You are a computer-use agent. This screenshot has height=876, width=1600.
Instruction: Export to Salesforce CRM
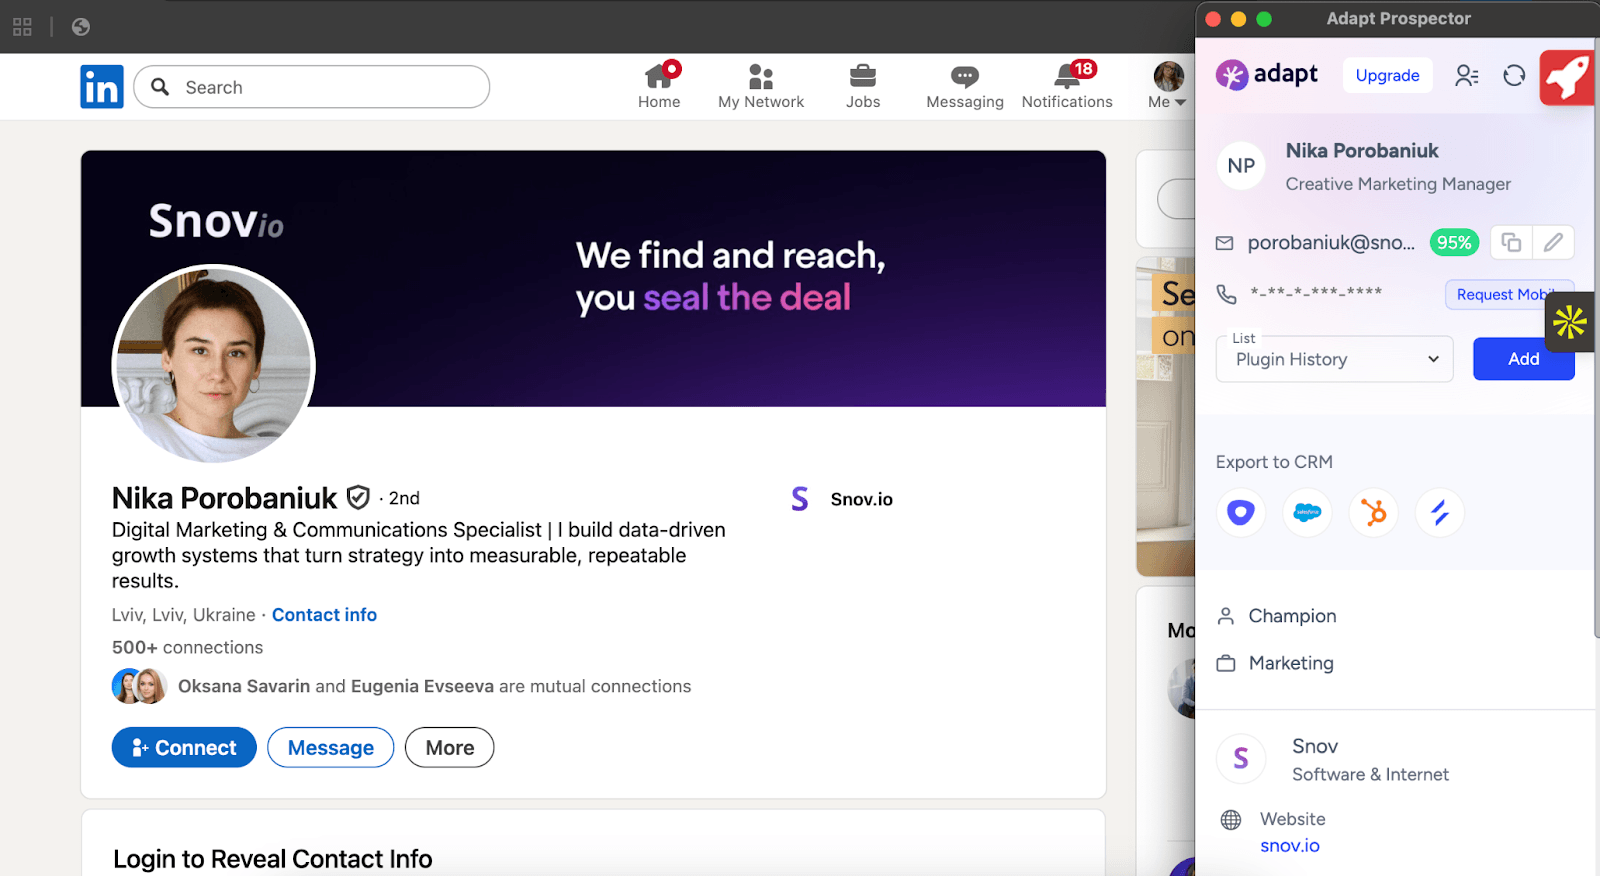tap(1307, 513)
